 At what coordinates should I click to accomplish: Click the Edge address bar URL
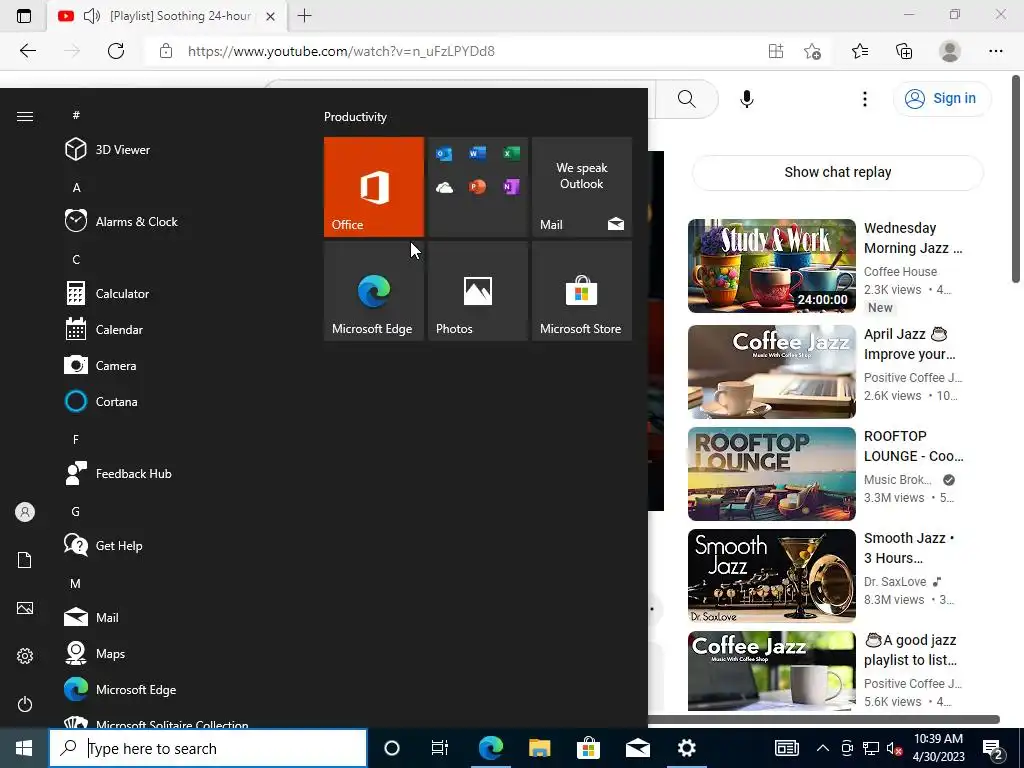click(341, 51)
